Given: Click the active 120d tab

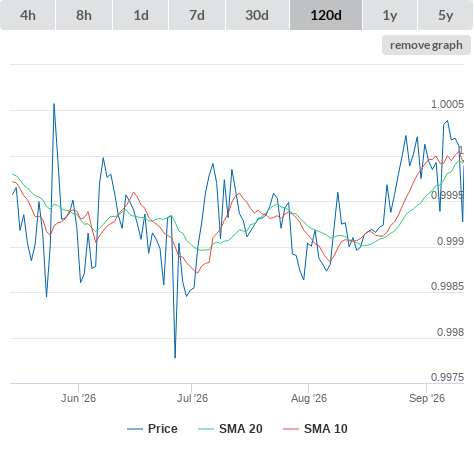Looking at the screenshot, I should 326,15.
